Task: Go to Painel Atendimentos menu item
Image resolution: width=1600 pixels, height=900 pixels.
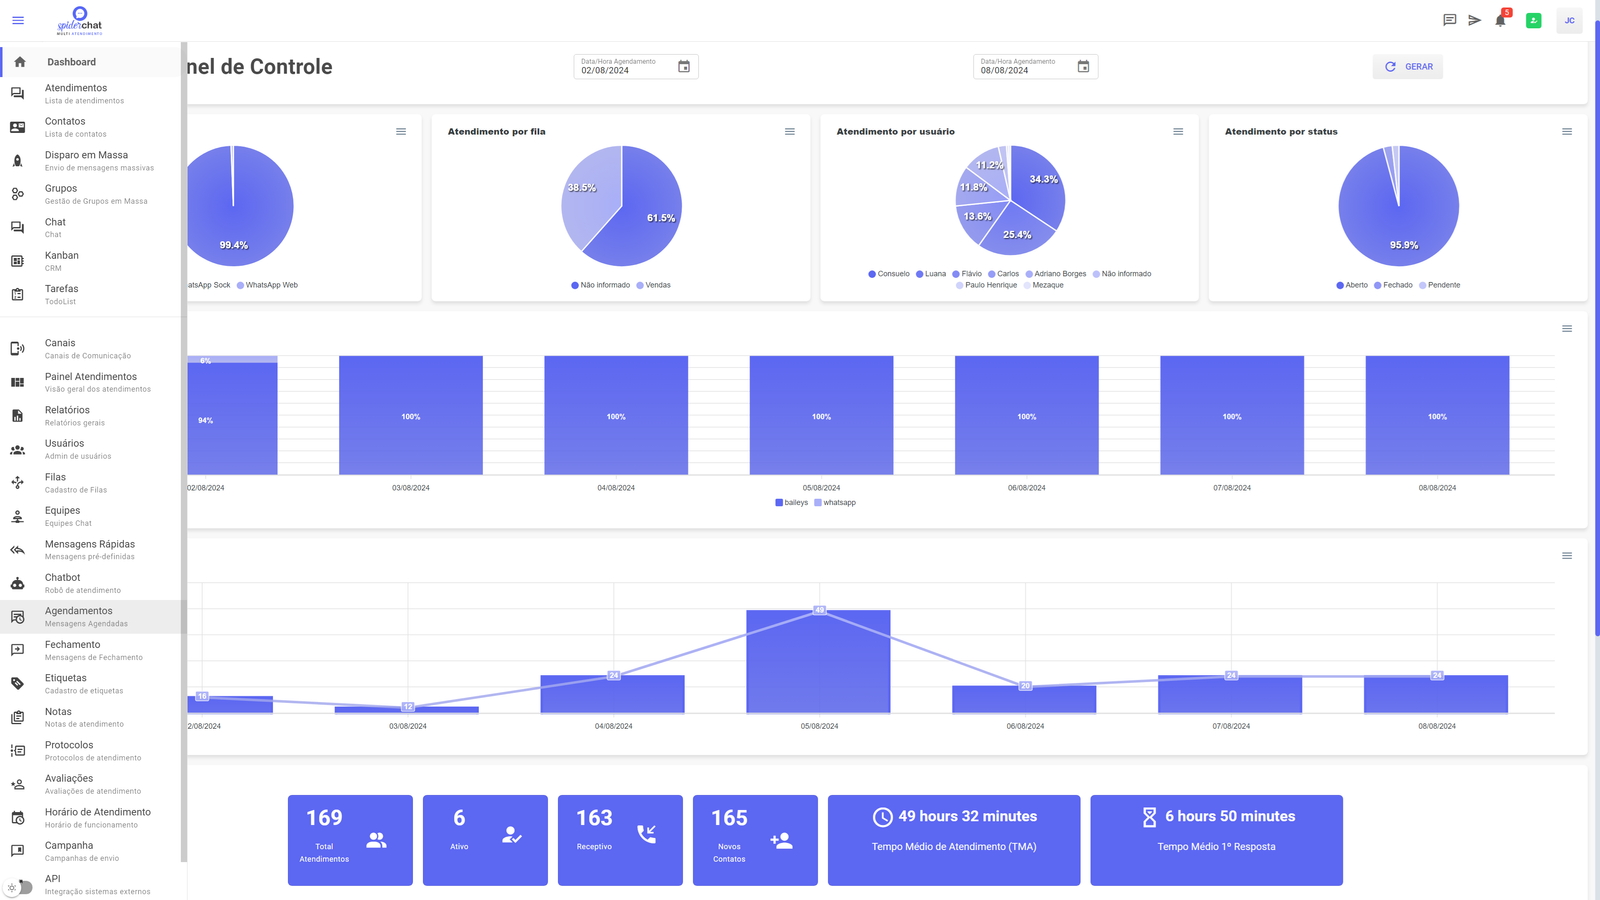Action: click(91, 382)
